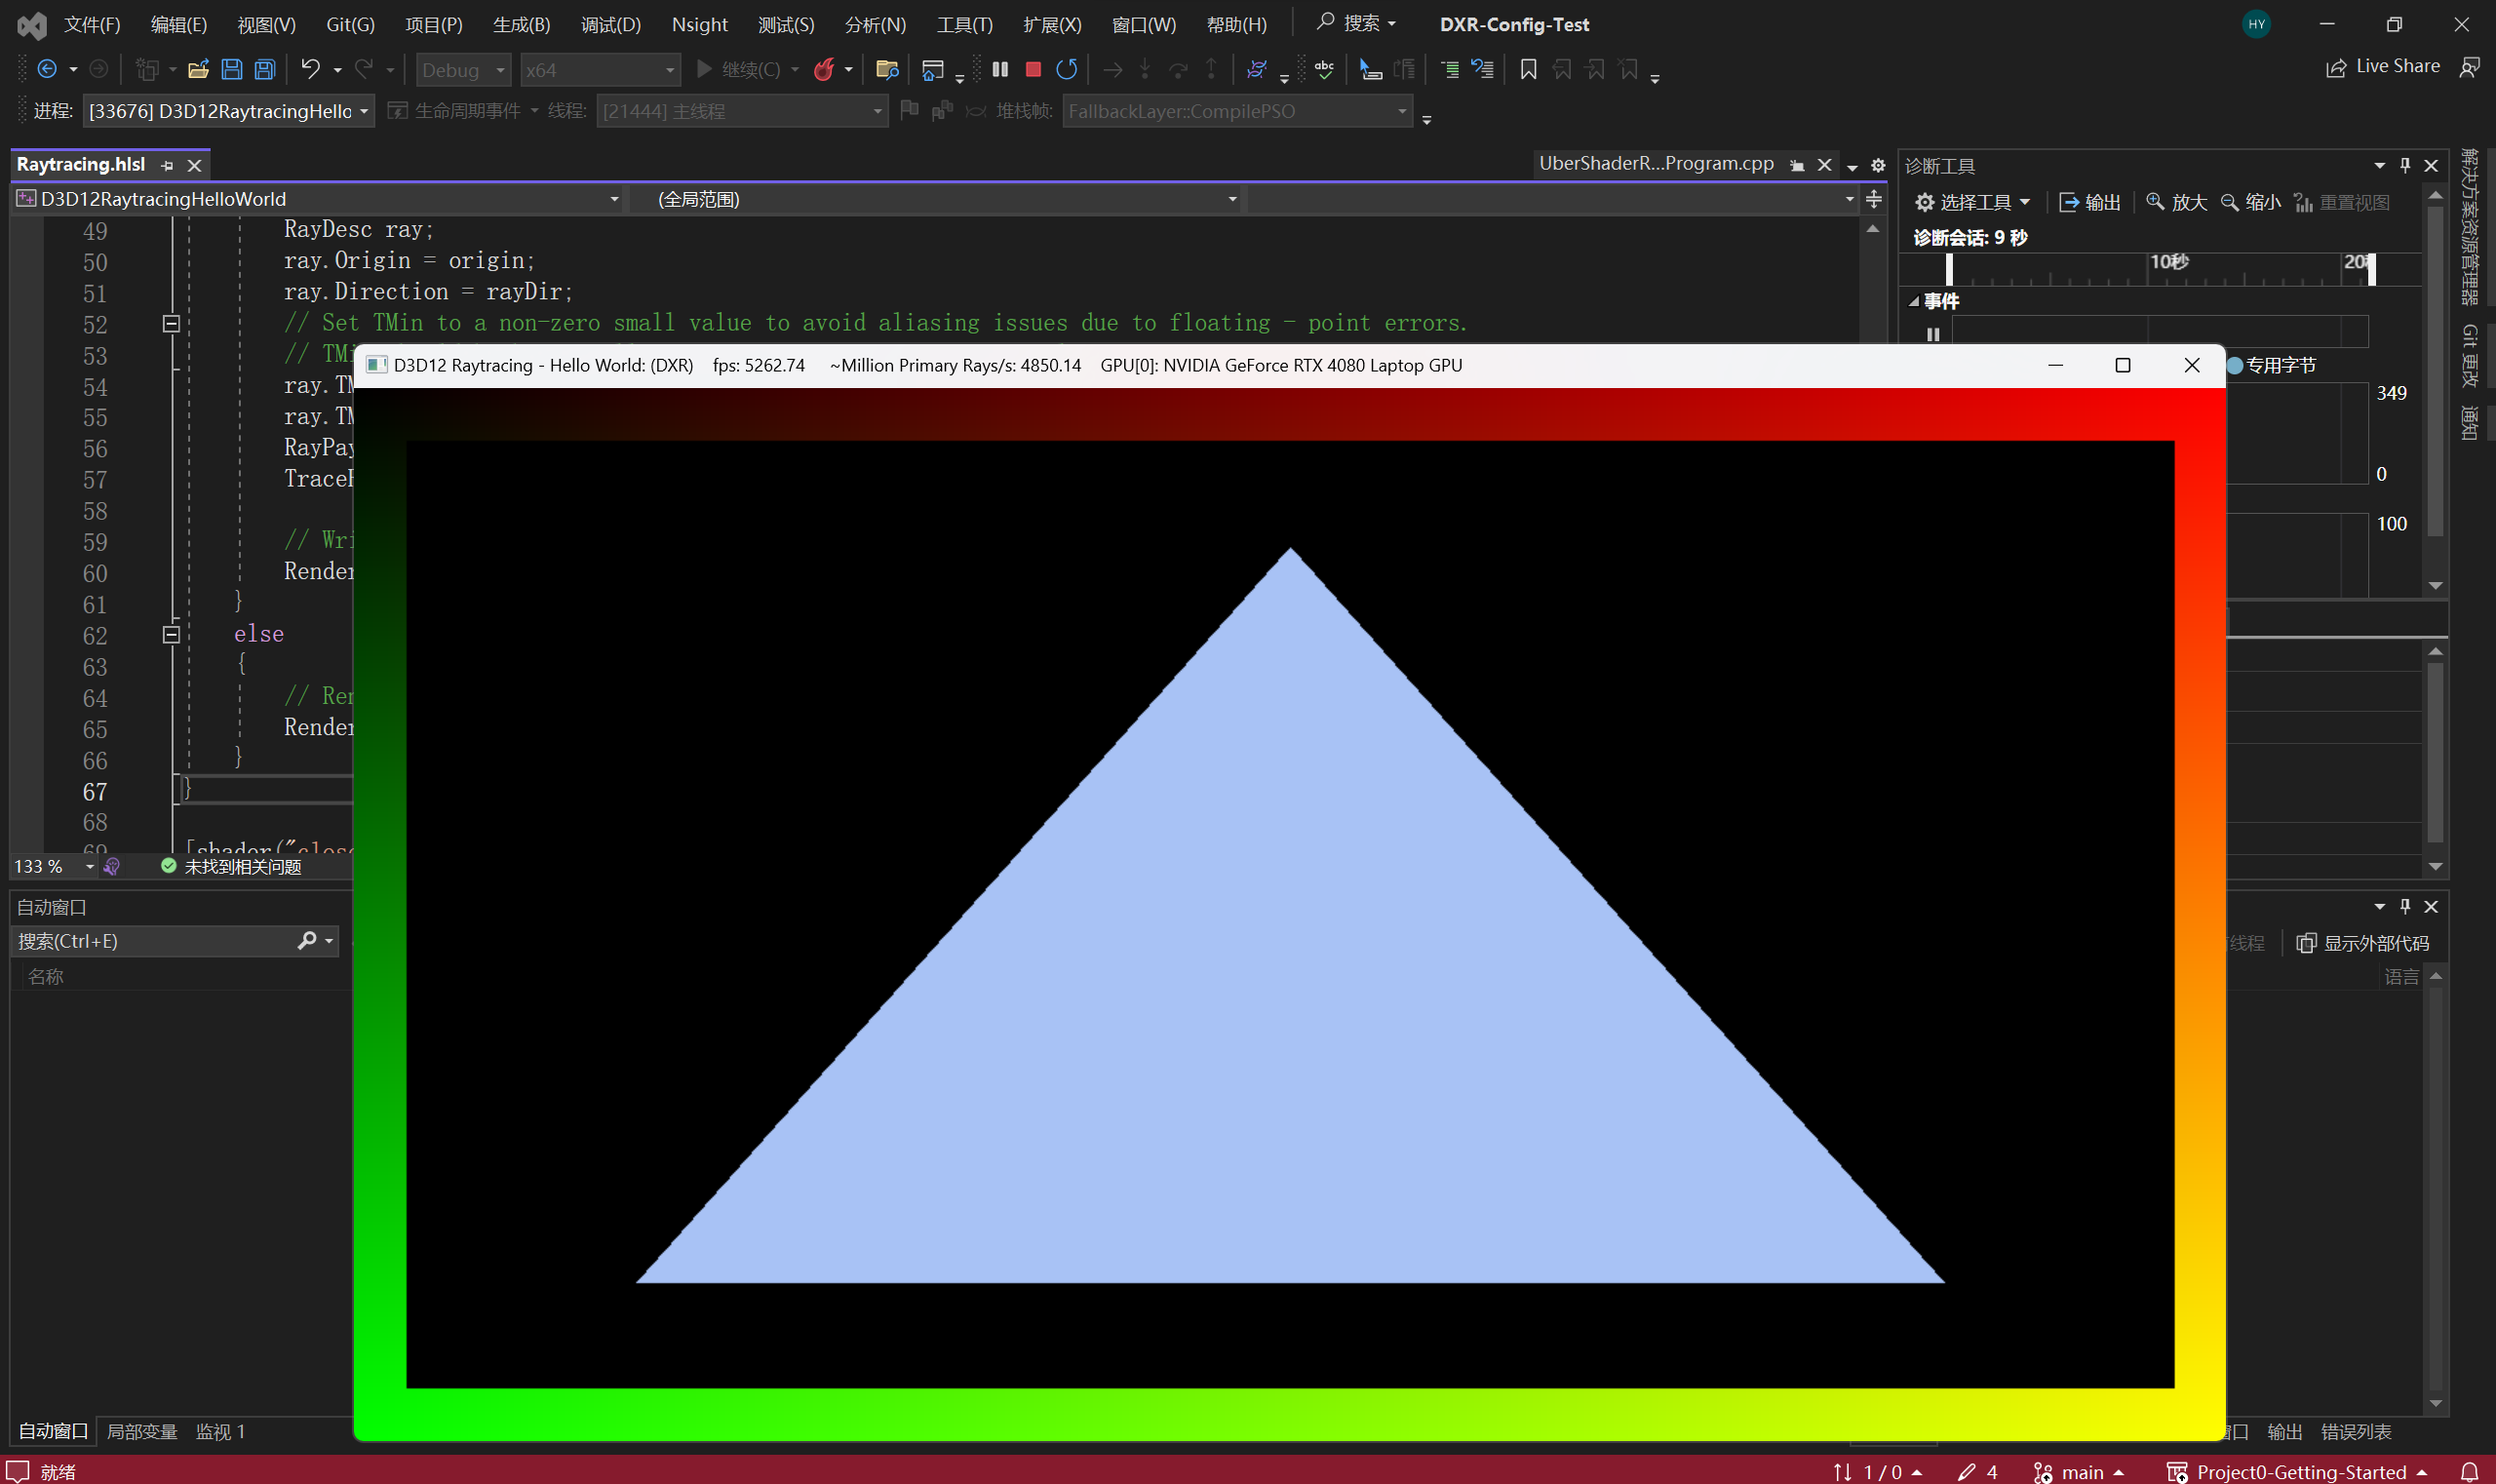Screen dimensions: 2496x1484
Task: Collapse the else block at line 62
Action: point(171,635)
